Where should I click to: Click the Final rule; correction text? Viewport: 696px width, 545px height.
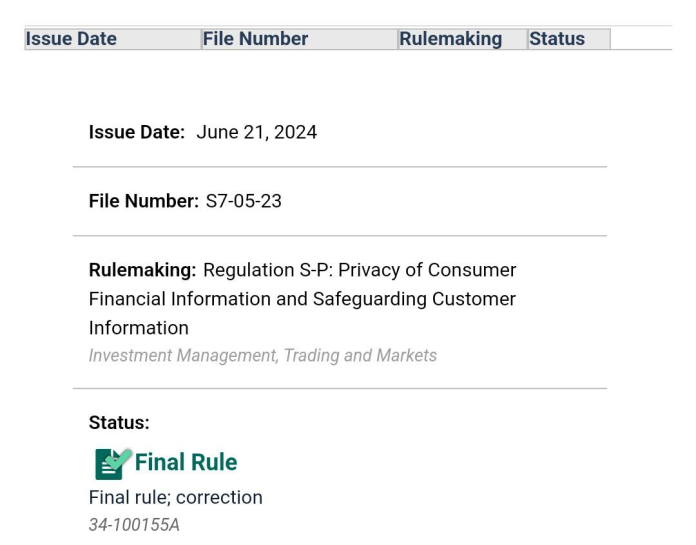176,498
